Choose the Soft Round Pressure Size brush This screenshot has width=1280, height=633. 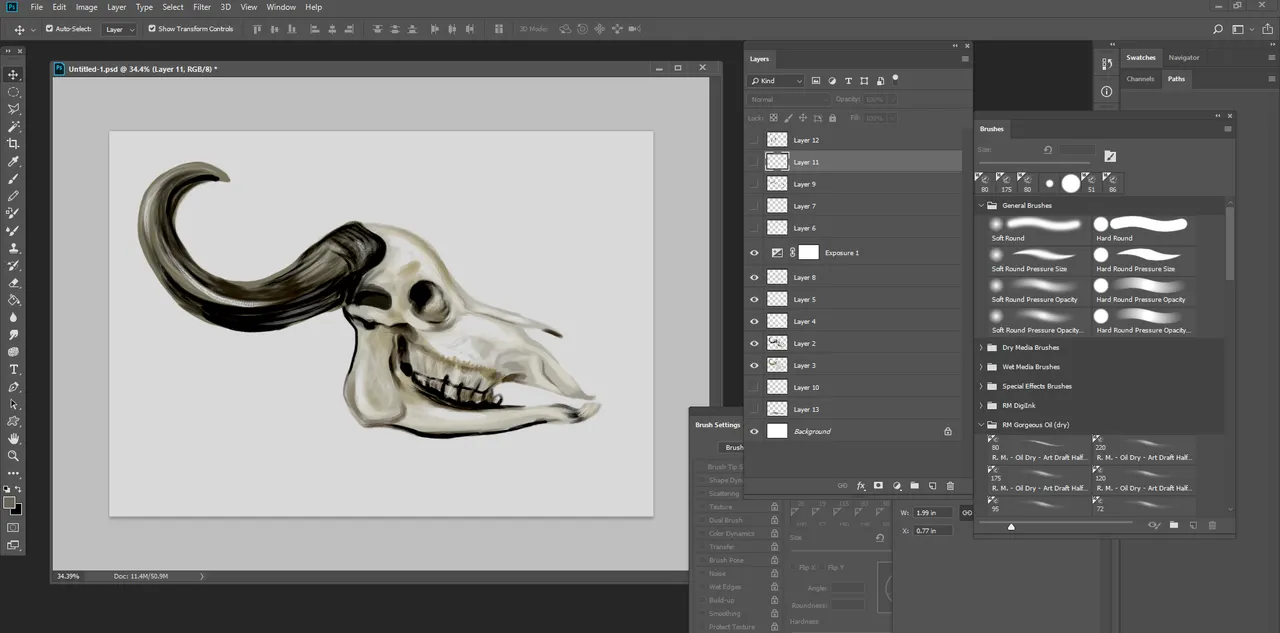[x=1037, y=260]
